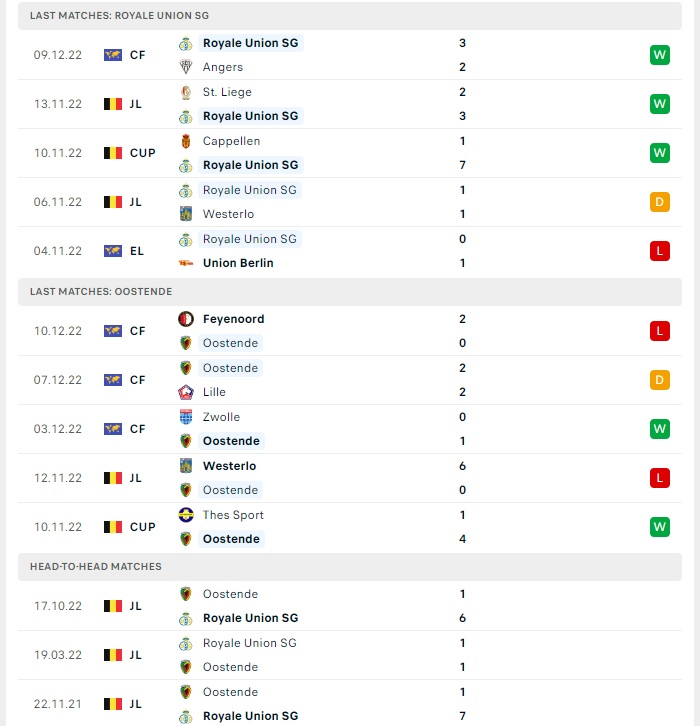Click the L badge for Feyenoord match
The width and height of the screenshot is (700, 726).
click(x=660, y=331)
